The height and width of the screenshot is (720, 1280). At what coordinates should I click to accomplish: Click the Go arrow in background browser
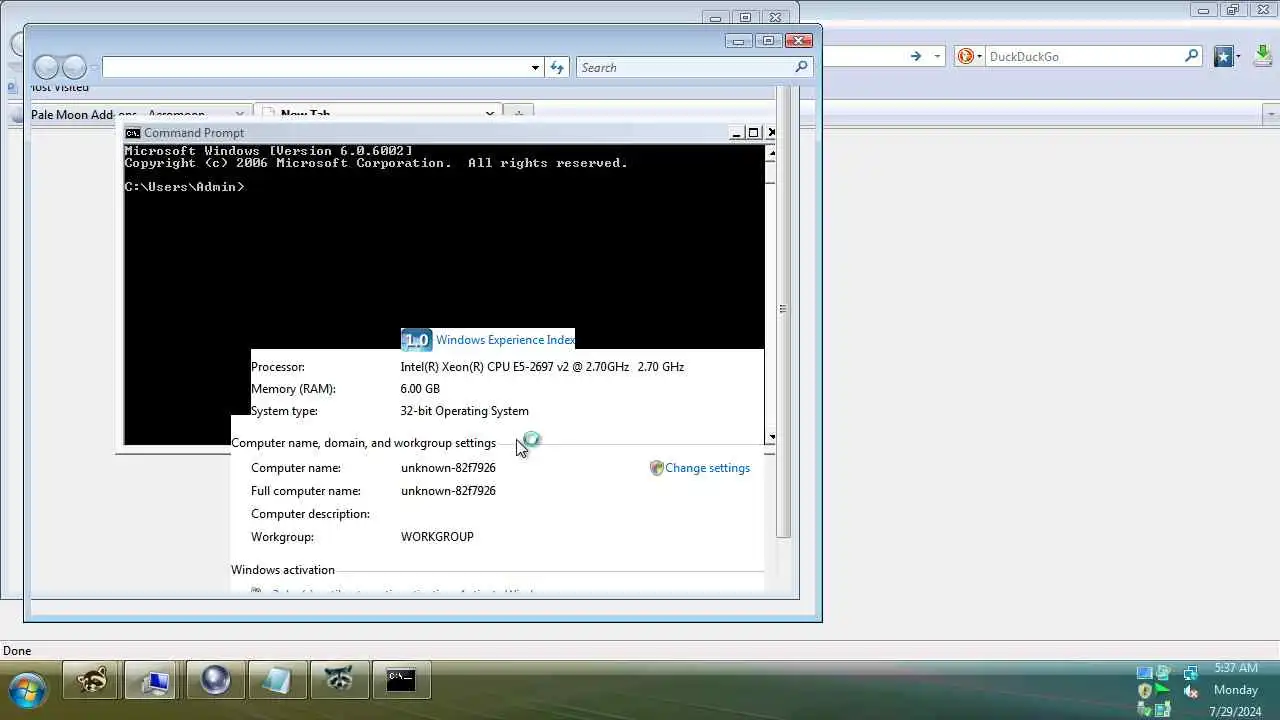(916, 56)
